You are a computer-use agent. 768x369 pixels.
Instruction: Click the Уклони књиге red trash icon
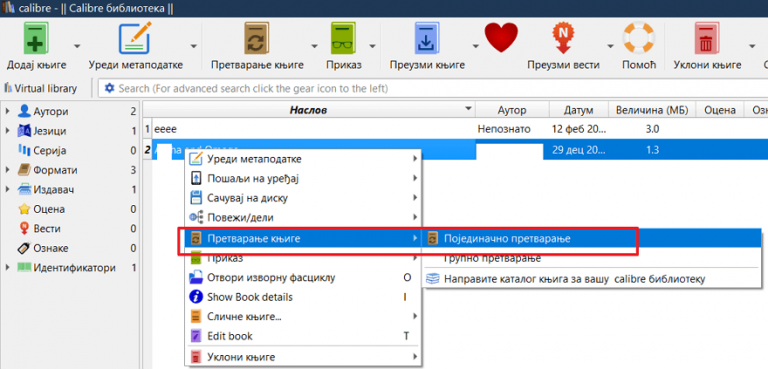pos(706,38)
